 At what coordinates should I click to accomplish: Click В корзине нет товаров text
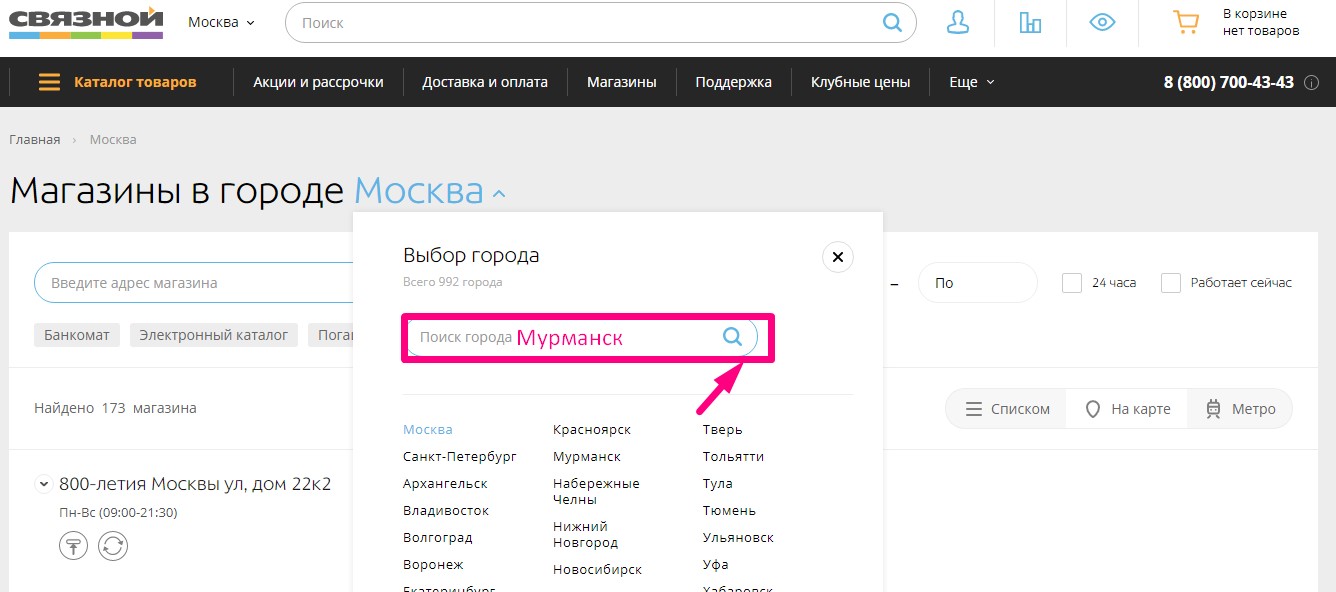tap(1261, 22)
